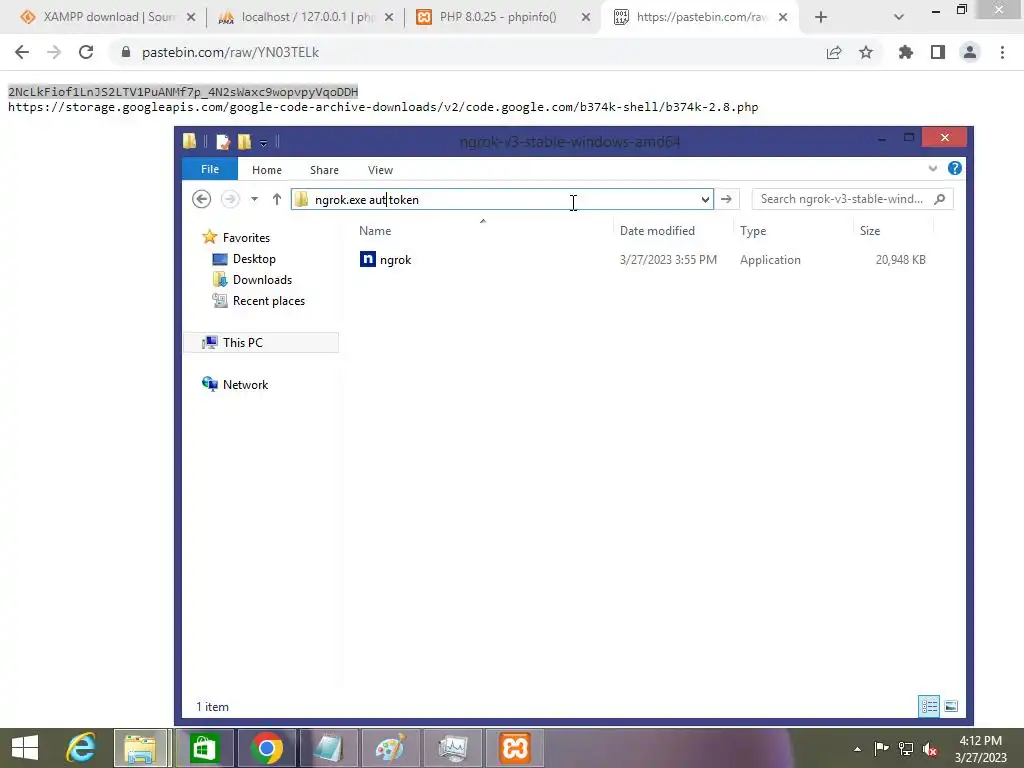Open Chrome three-dot menu
The height and width of the screenshot is (768, 1024).
[1002, 52]
